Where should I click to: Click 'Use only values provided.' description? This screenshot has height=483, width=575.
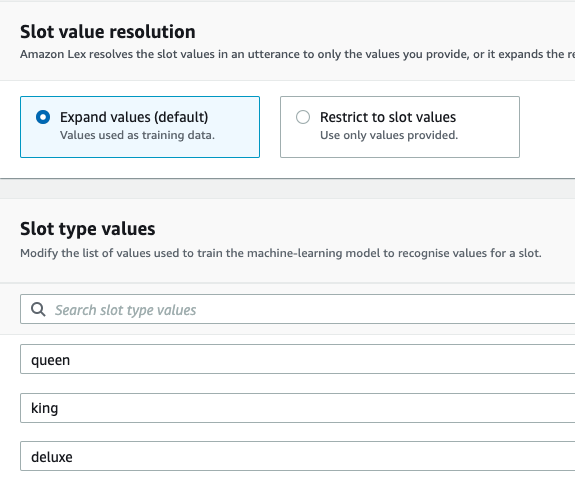389,135
